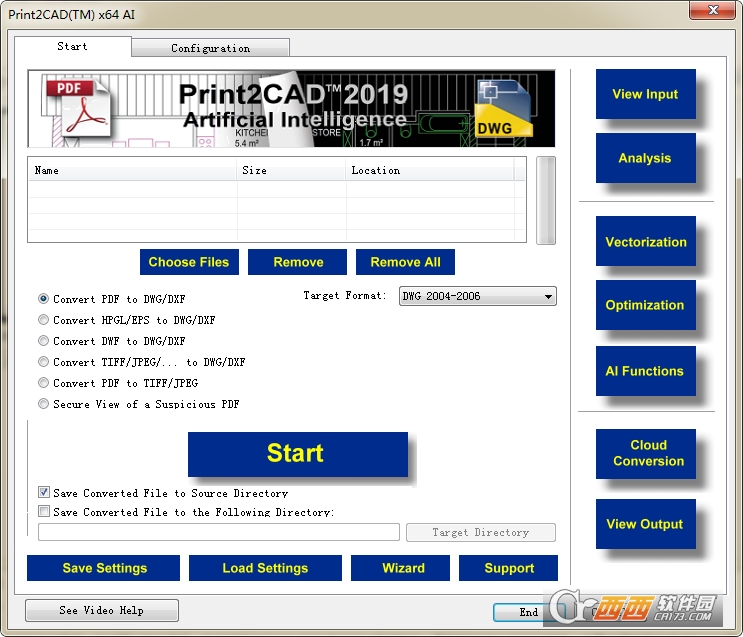Enable Save Converted File to Following Directory
Viewport: 743px width, 637px height.
(44, 511)
